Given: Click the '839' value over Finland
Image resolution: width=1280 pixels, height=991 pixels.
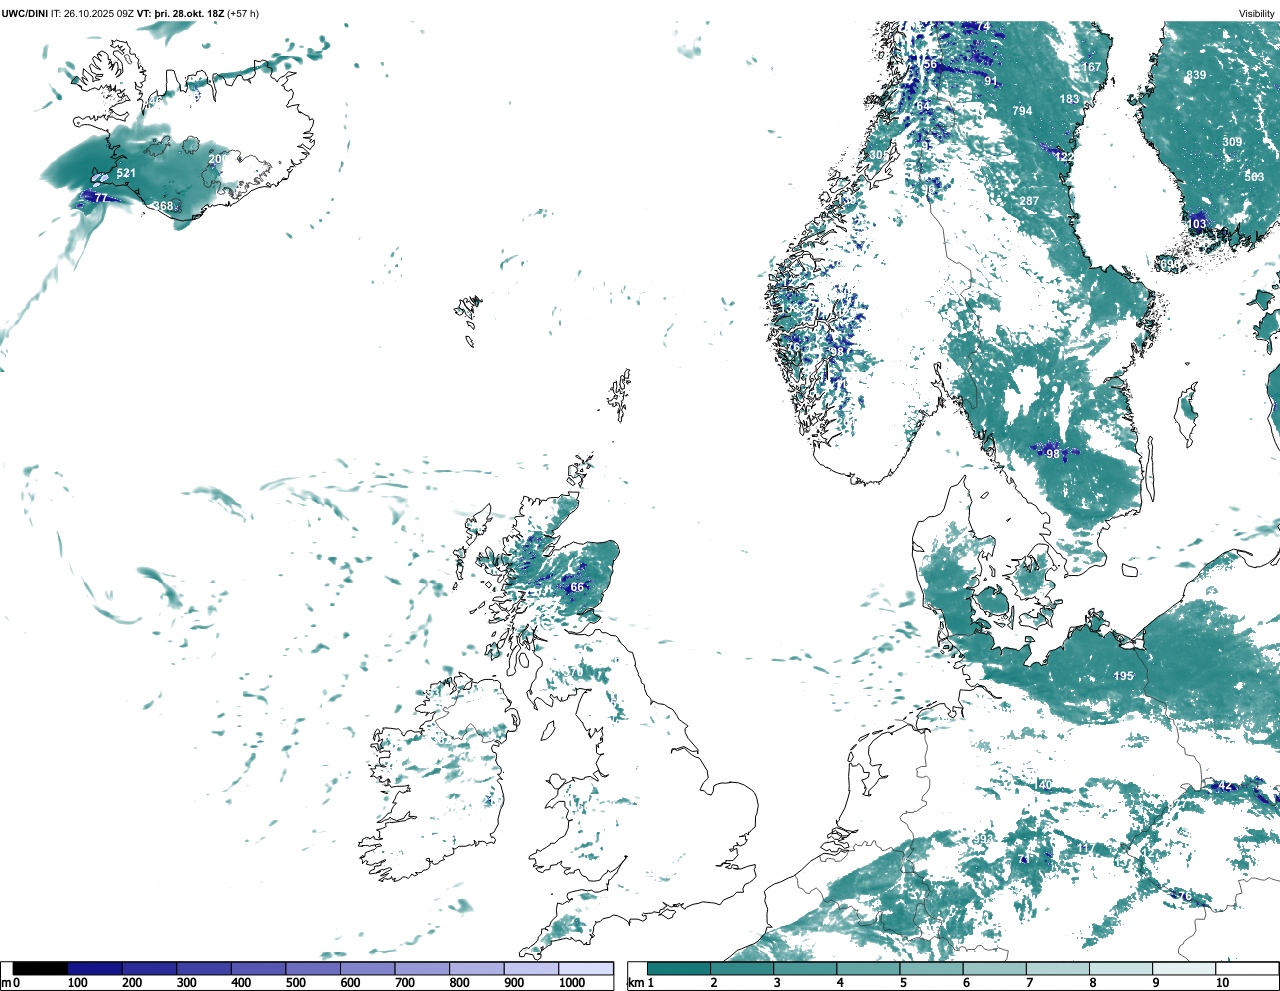Looking at the screenshot, I should (1196, 75).
